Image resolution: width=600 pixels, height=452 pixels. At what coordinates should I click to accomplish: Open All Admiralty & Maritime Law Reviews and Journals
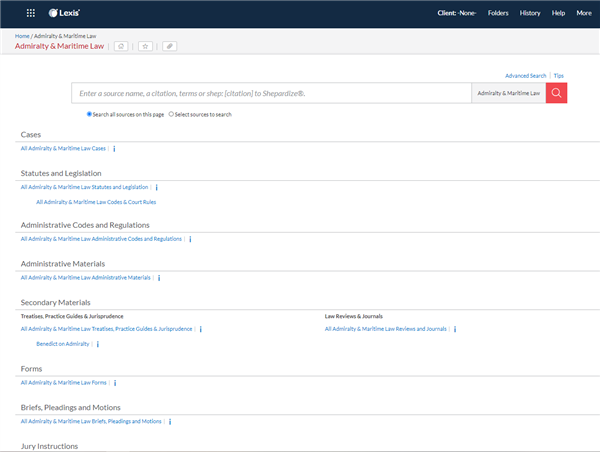tap(386, 329)
